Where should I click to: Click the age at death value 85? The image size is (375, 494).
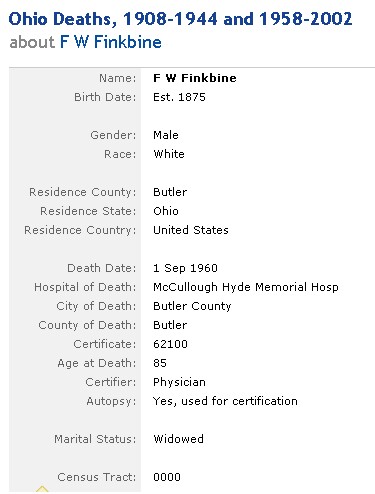click(160, 363)
